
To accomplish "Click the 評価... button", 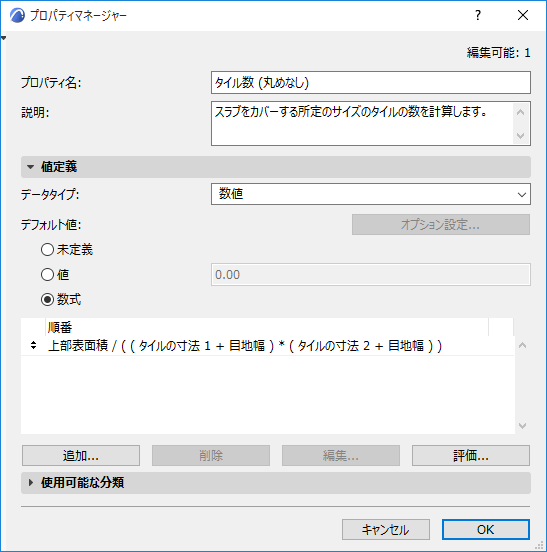I will 471,456.
